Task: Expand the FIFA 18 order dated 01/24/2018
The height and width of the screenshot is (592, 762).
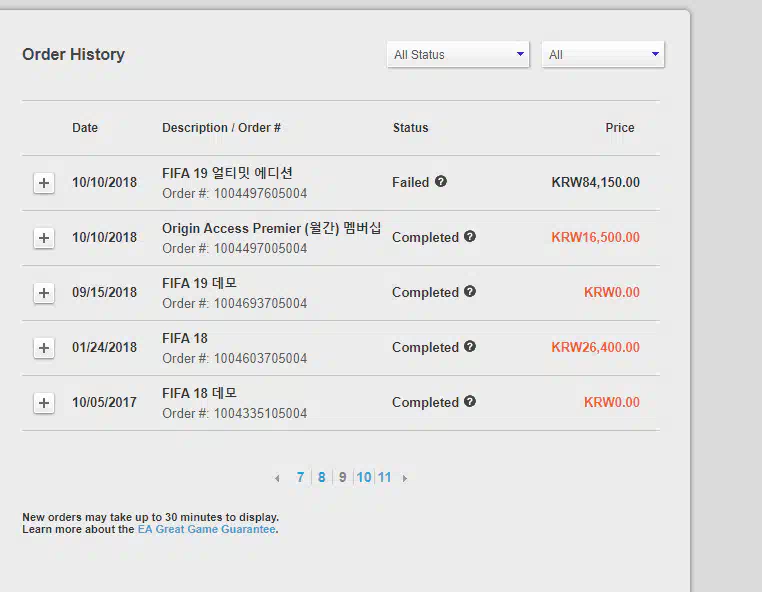Action: [44, 348]
